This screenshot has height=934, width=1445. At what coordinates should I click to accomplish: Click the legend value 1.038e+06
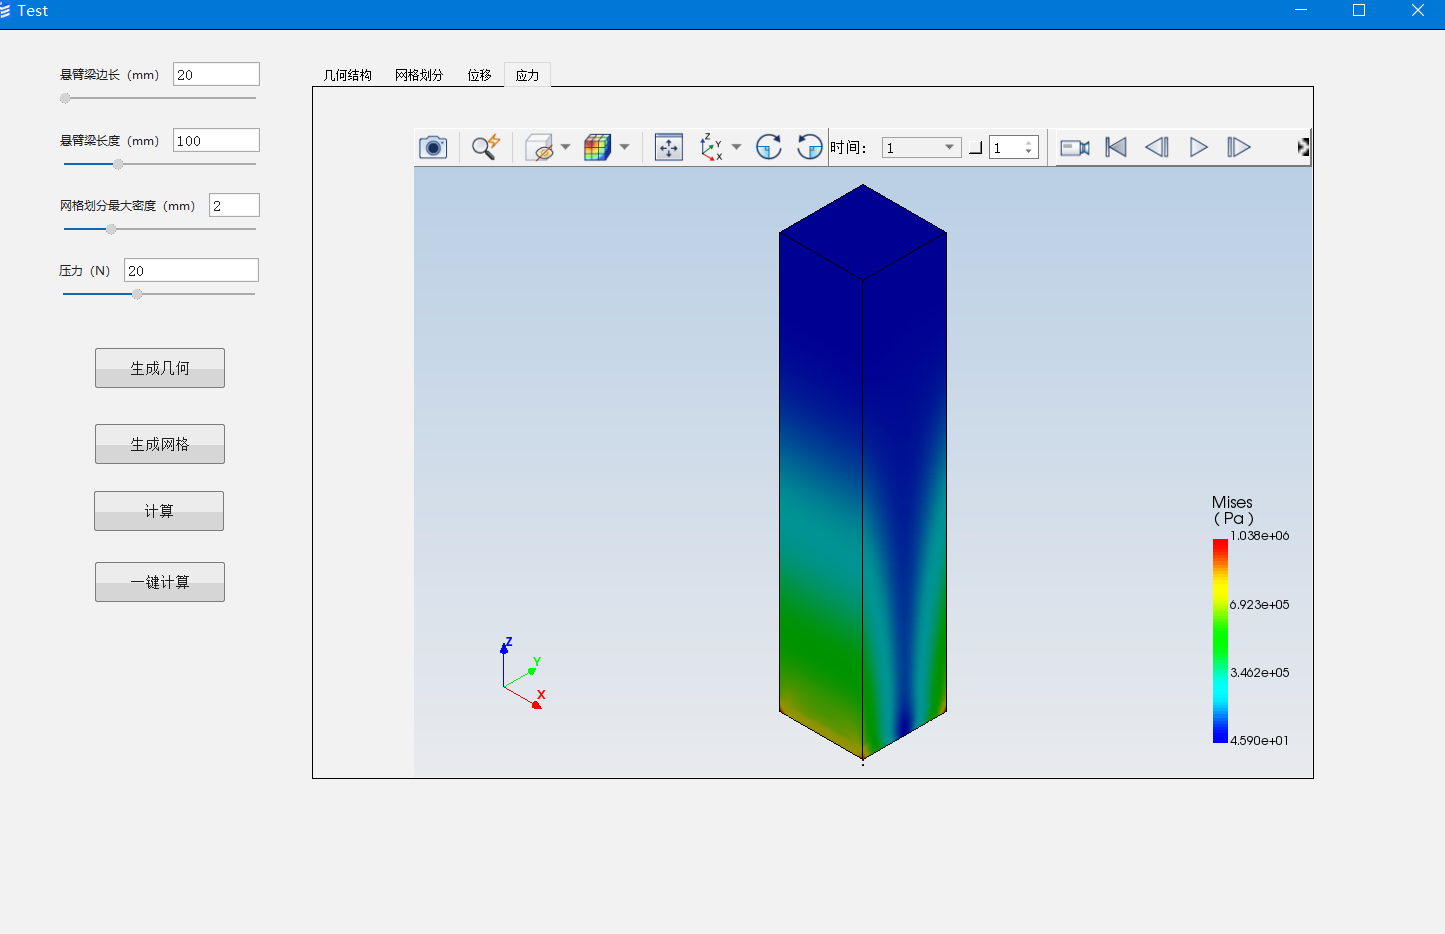click(x=1260, y=536)
